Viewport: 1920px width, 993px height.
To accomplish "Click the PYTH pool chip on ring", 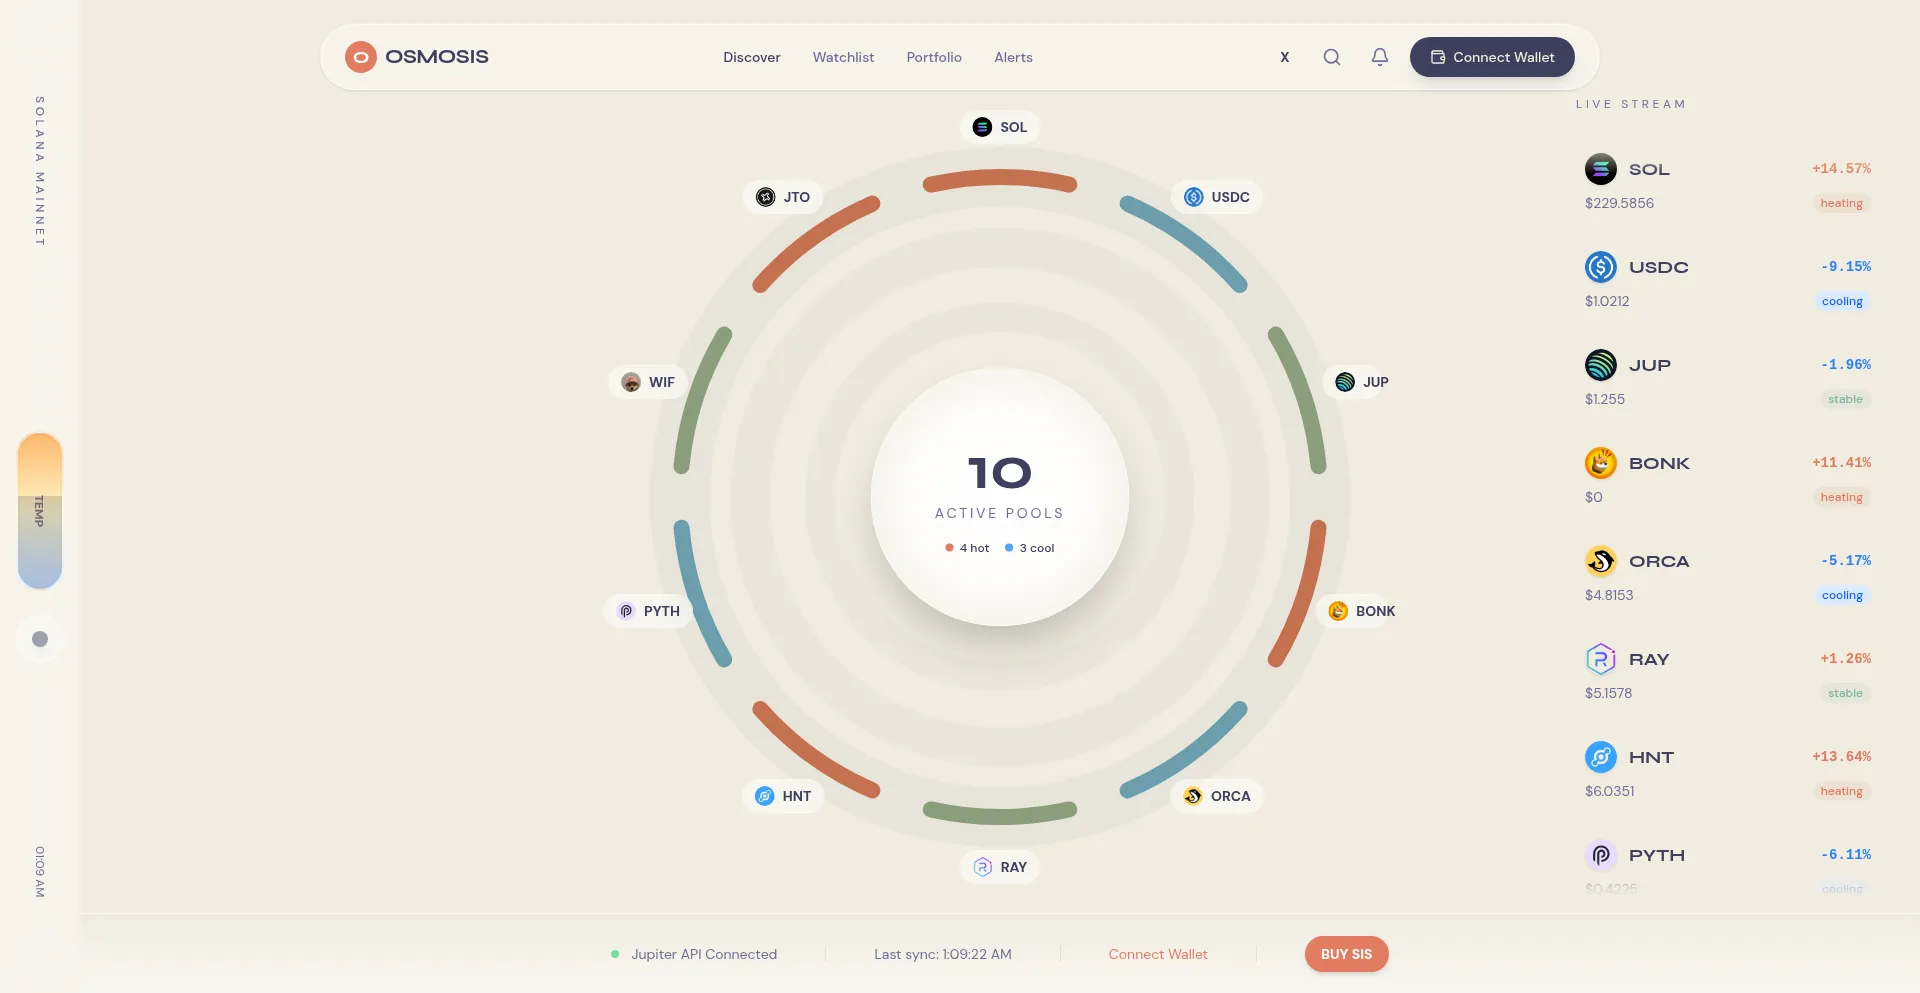I will coord(648,611).
